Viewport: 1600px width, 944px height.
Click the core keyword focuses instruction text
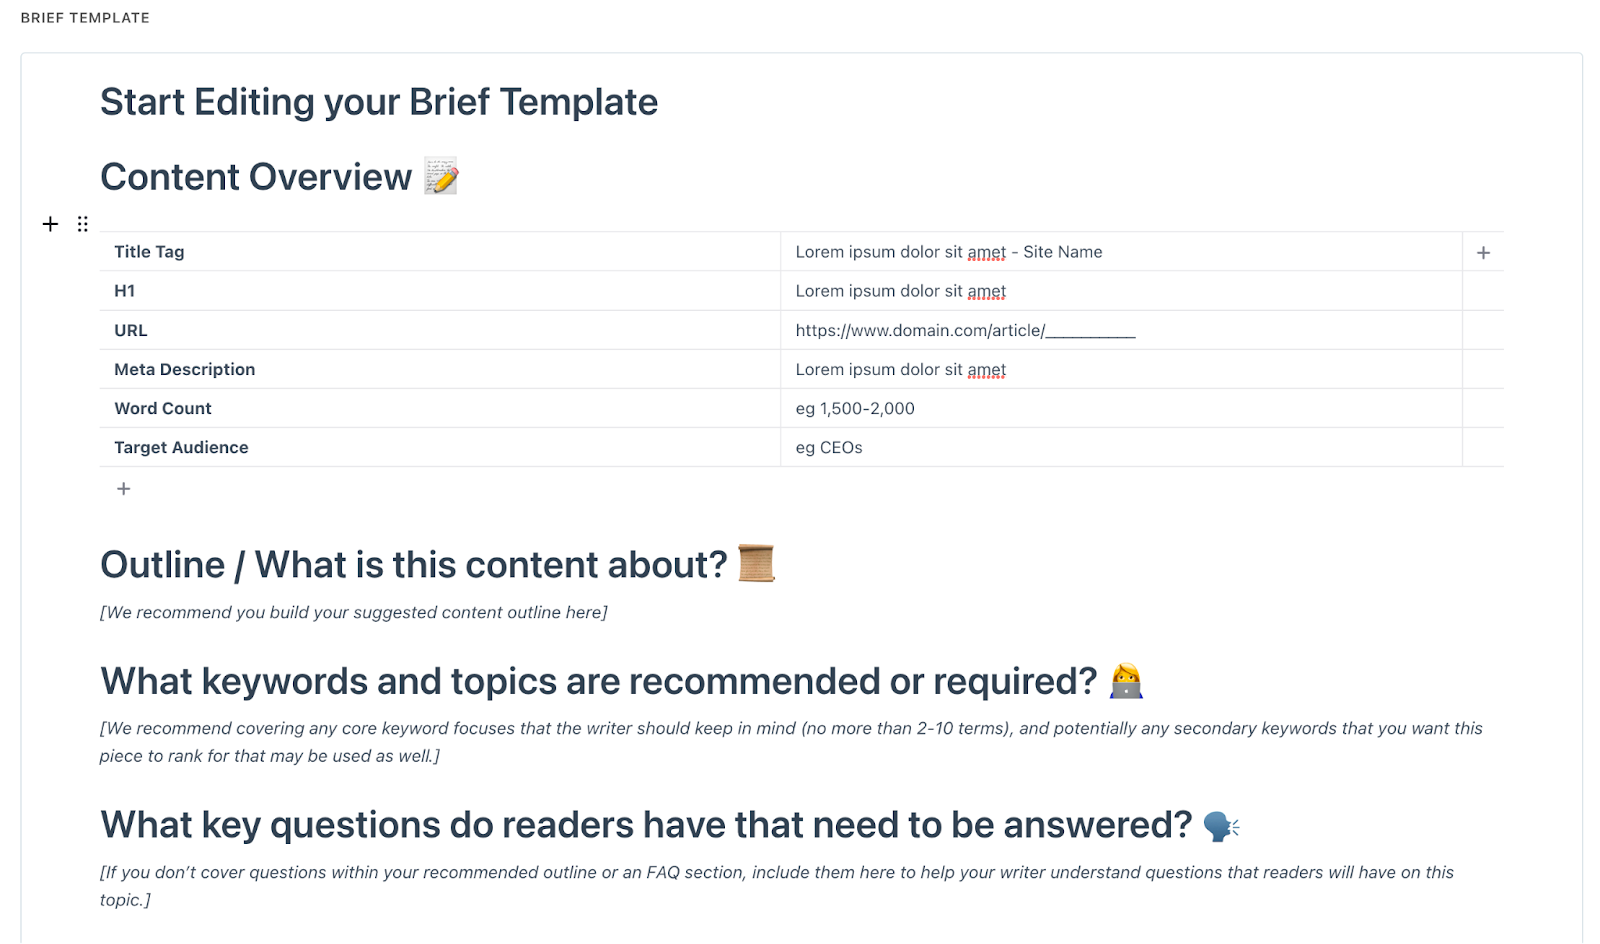coord(790,742)
